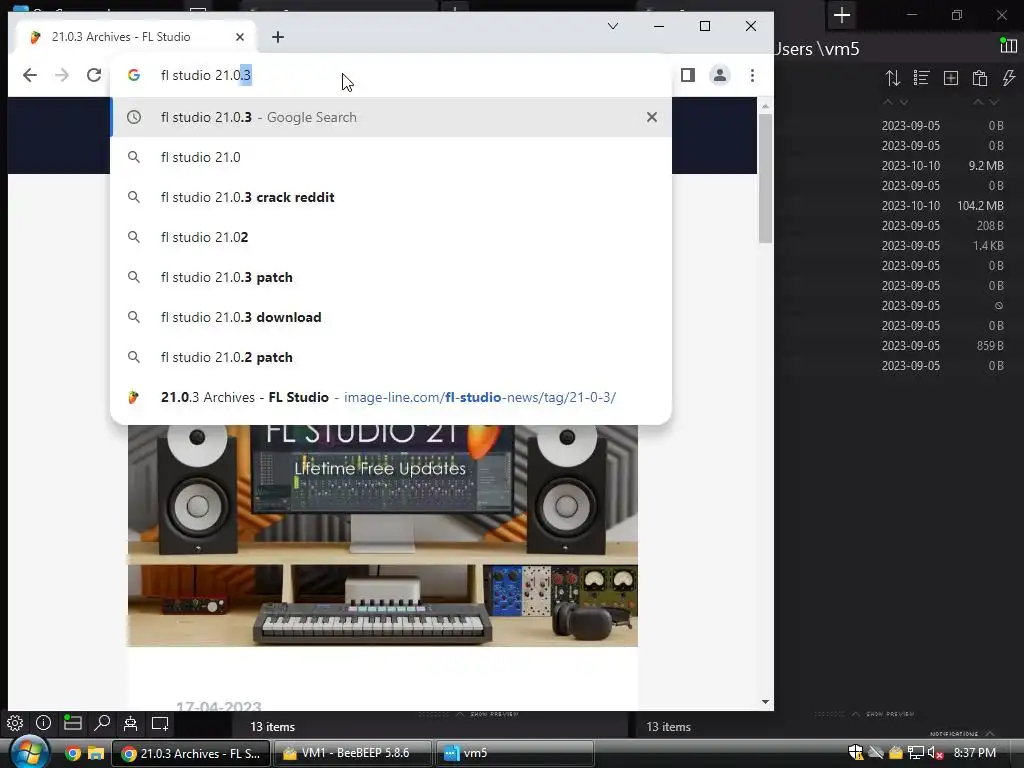Image resolution: width=1024 pixels, height=768 pixels.
Task: Add a new tab in file manager window
Action: 842,15
